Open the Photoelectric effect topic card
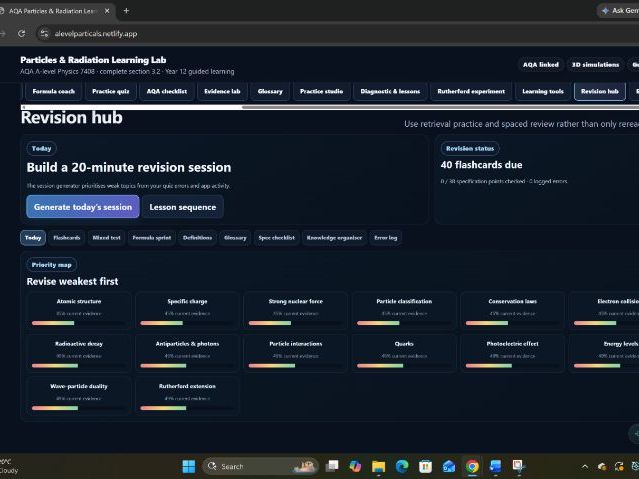This screenshot has height=479, width=639. click(512, 353)
